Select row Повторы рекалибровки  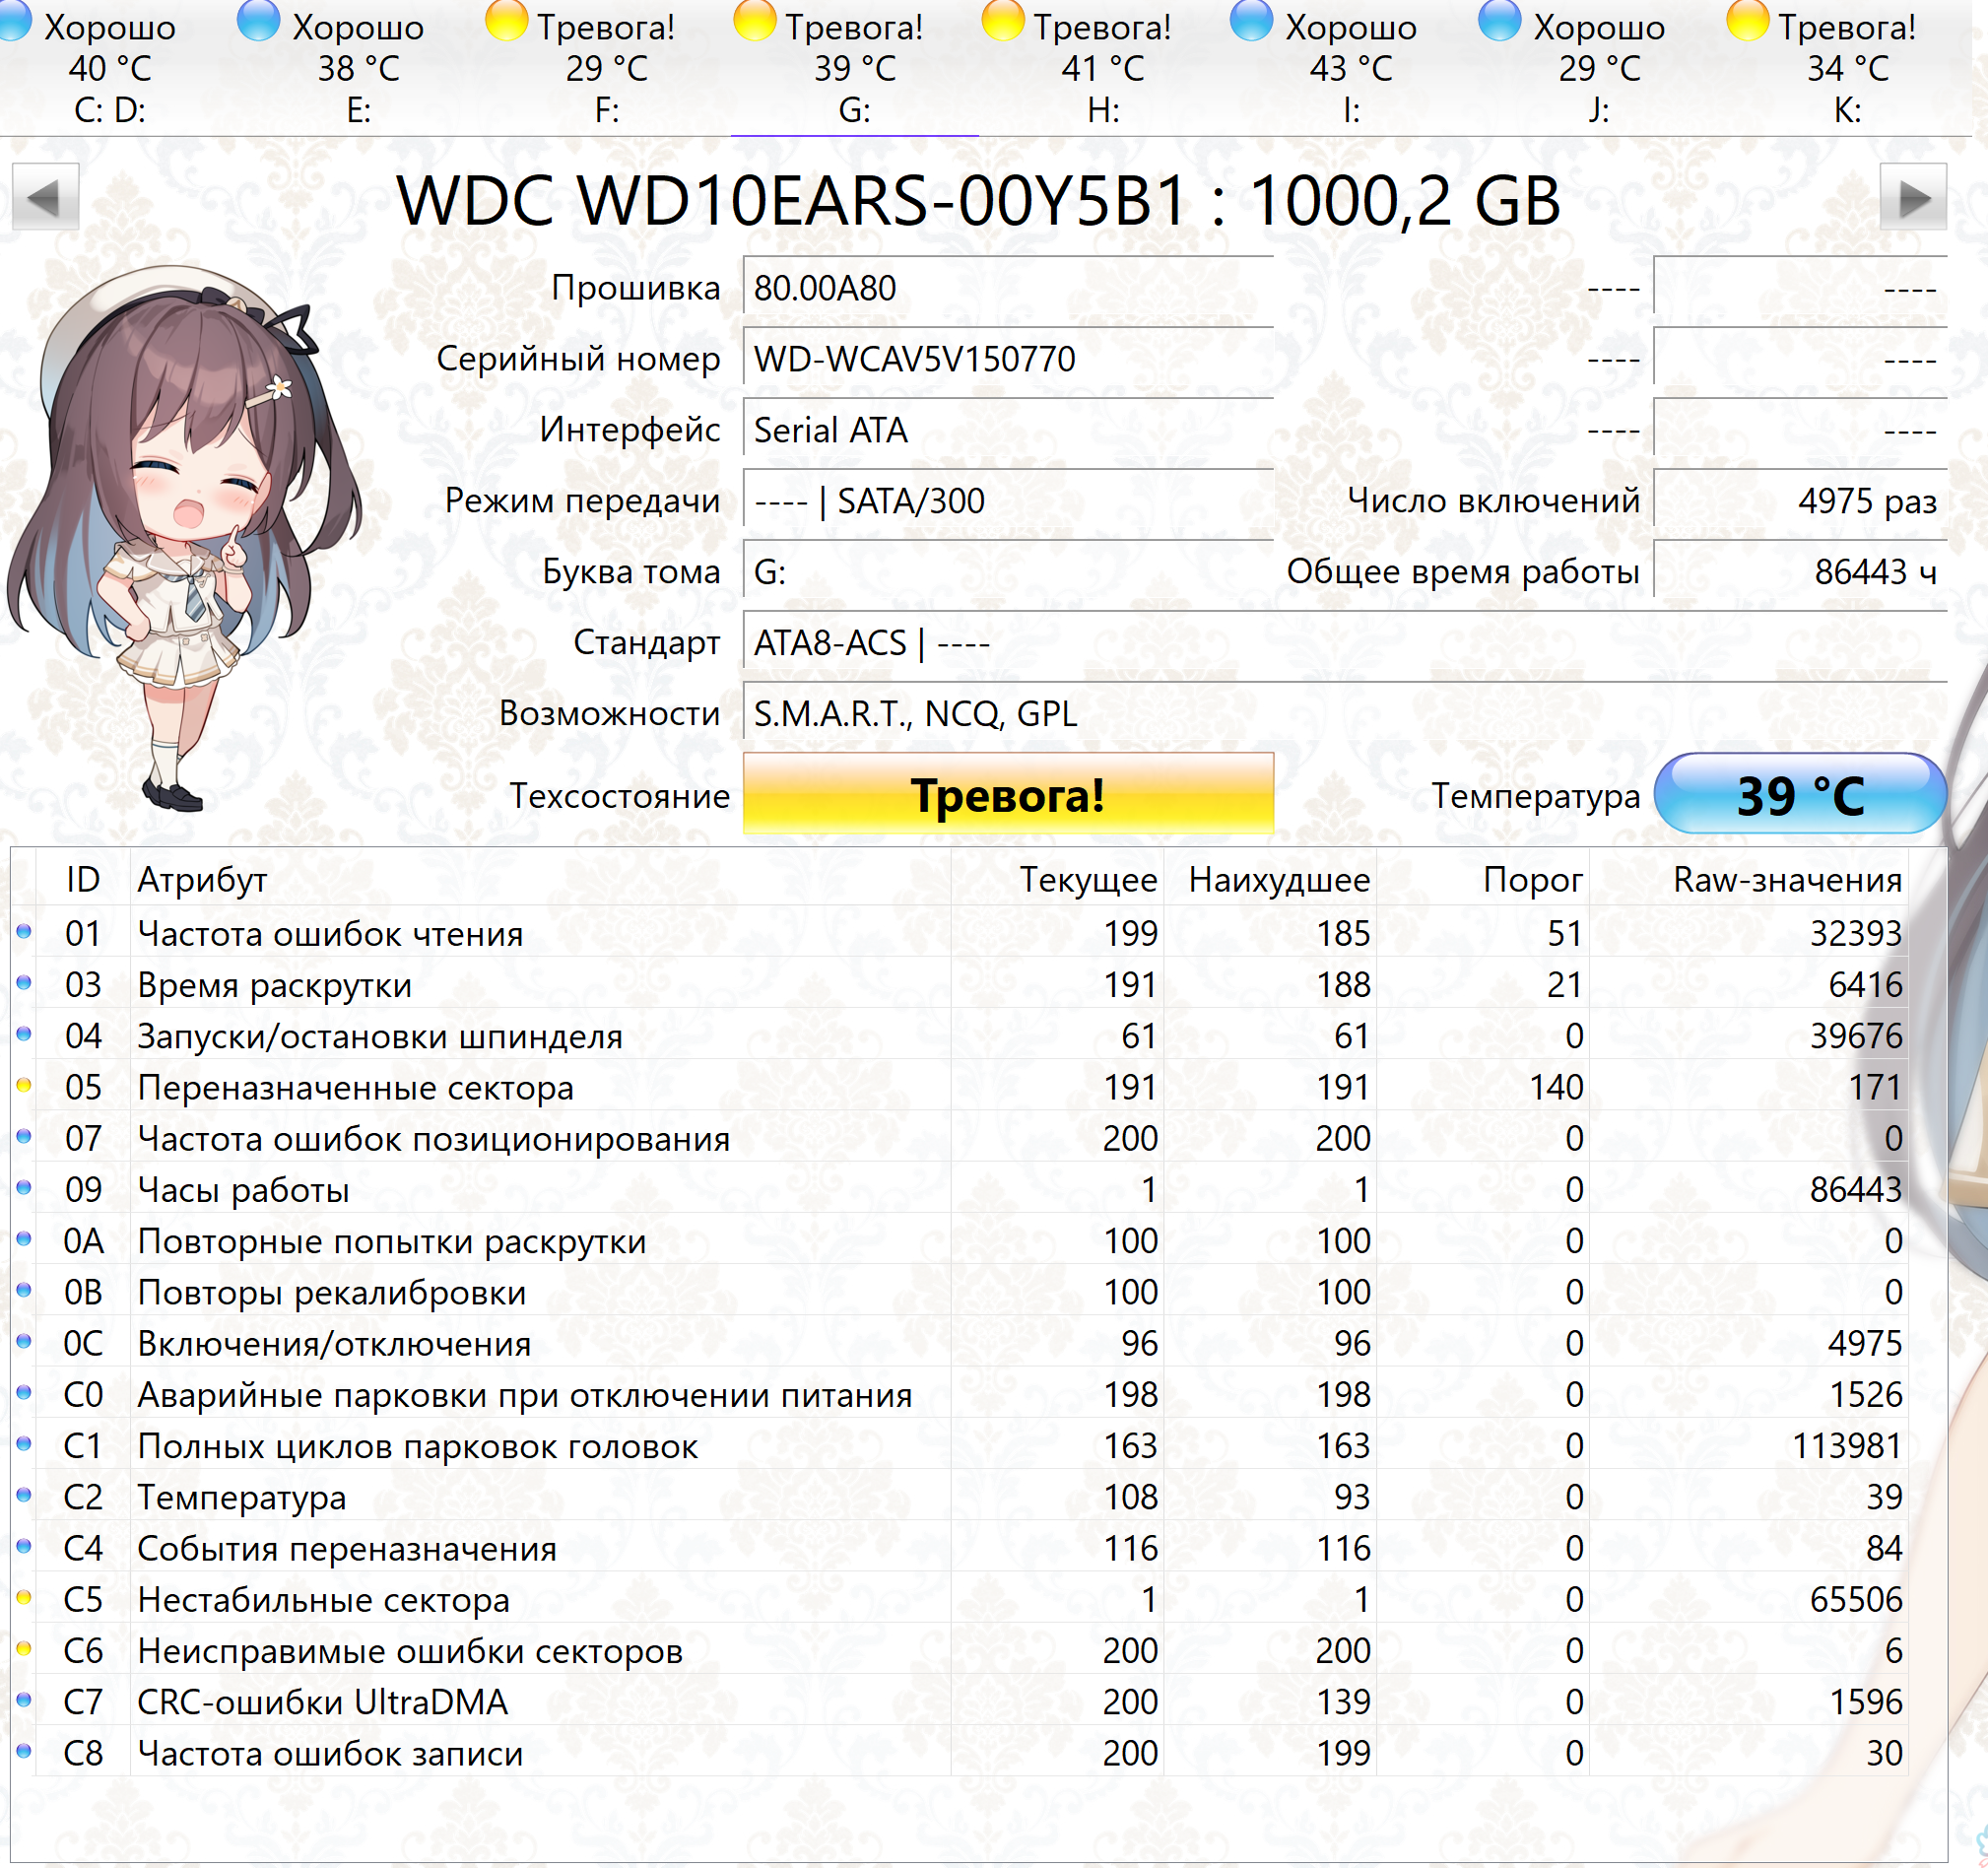click(x=960, y=1292)
